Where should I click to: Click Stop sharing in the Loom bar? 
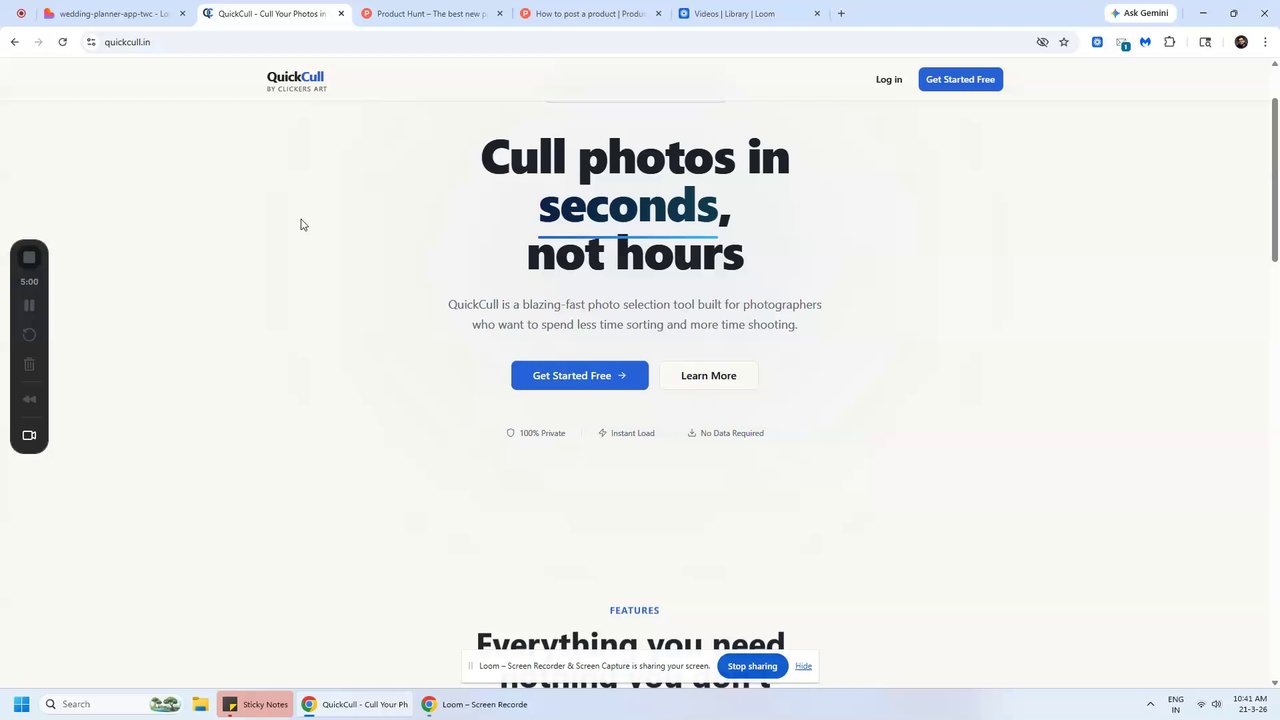(752, 666)
